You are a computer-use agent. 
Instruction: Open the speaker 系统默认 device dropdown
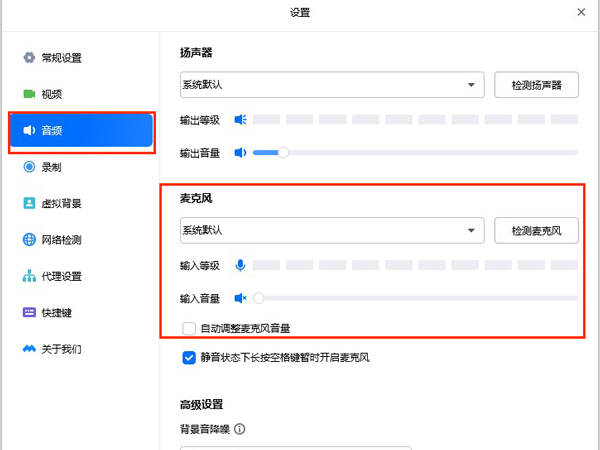tap(331, 85)
